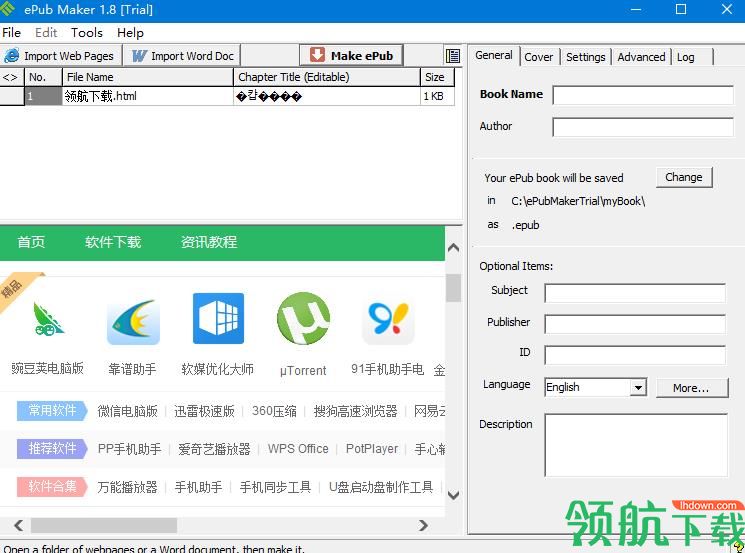The image size is (745, 553).
Task: Click the 迅雷极速版 link
Action: point(204,411)
